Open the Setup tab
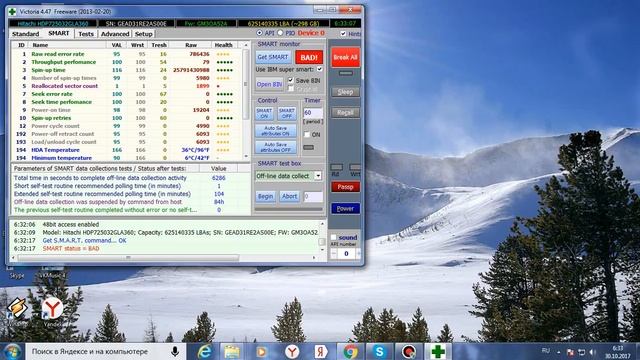 click(143, 34)
